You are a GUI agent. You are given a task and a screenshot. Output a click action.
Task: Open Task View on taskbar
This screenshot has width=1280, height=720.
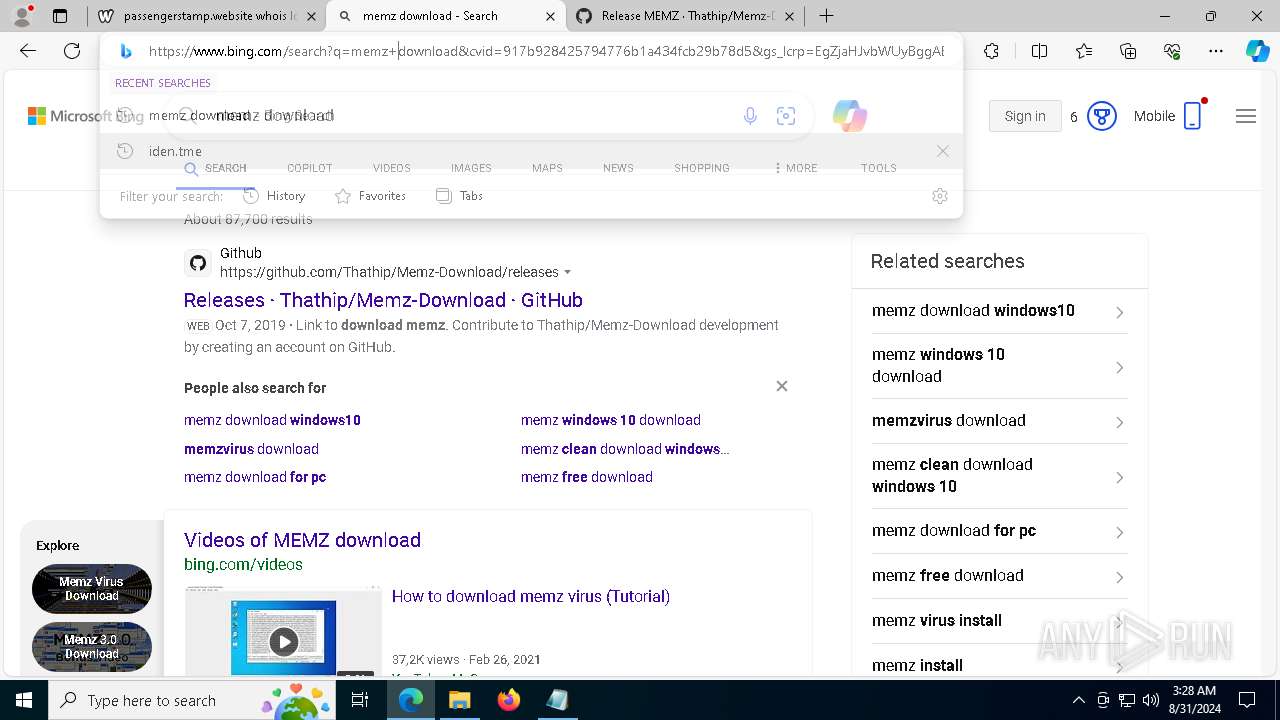[x=360, y=700]
